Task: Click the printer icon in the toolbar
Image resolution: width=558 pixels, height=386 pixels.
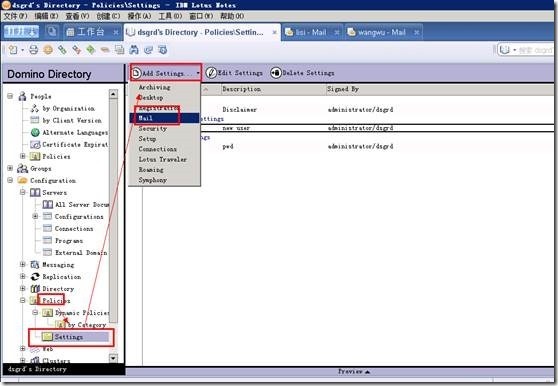Action: [x=33, y=50]
